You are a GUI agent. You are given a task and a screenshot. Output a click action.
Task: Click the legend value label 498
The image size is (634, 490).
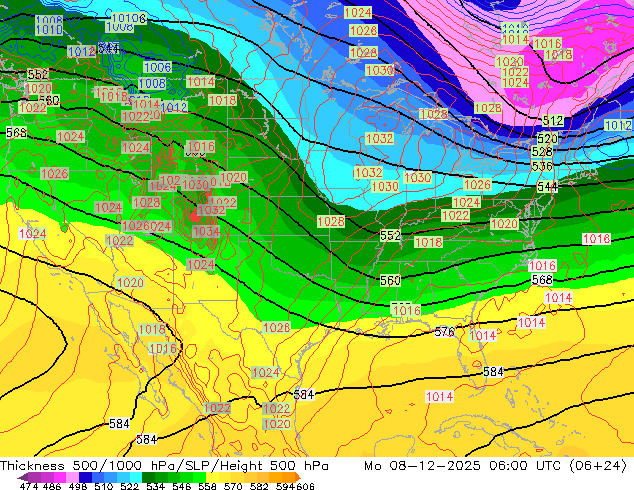pyautogui.click(x=78, y=486)
